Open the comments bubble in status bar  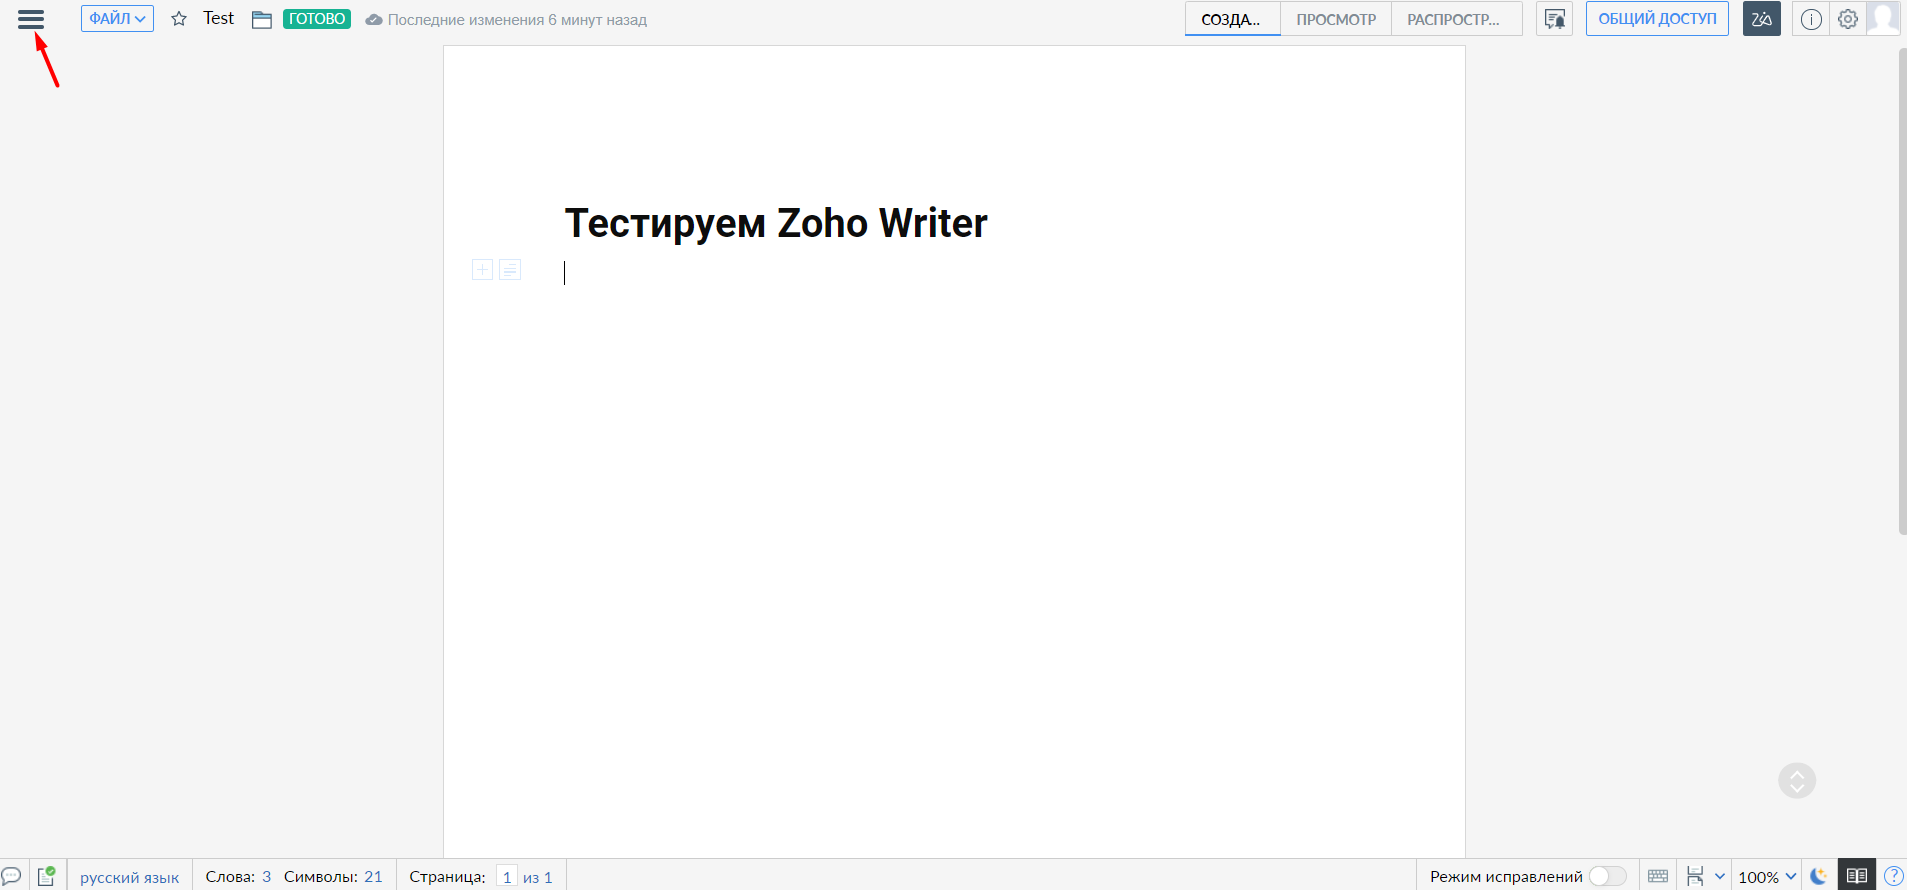(12, 876)
